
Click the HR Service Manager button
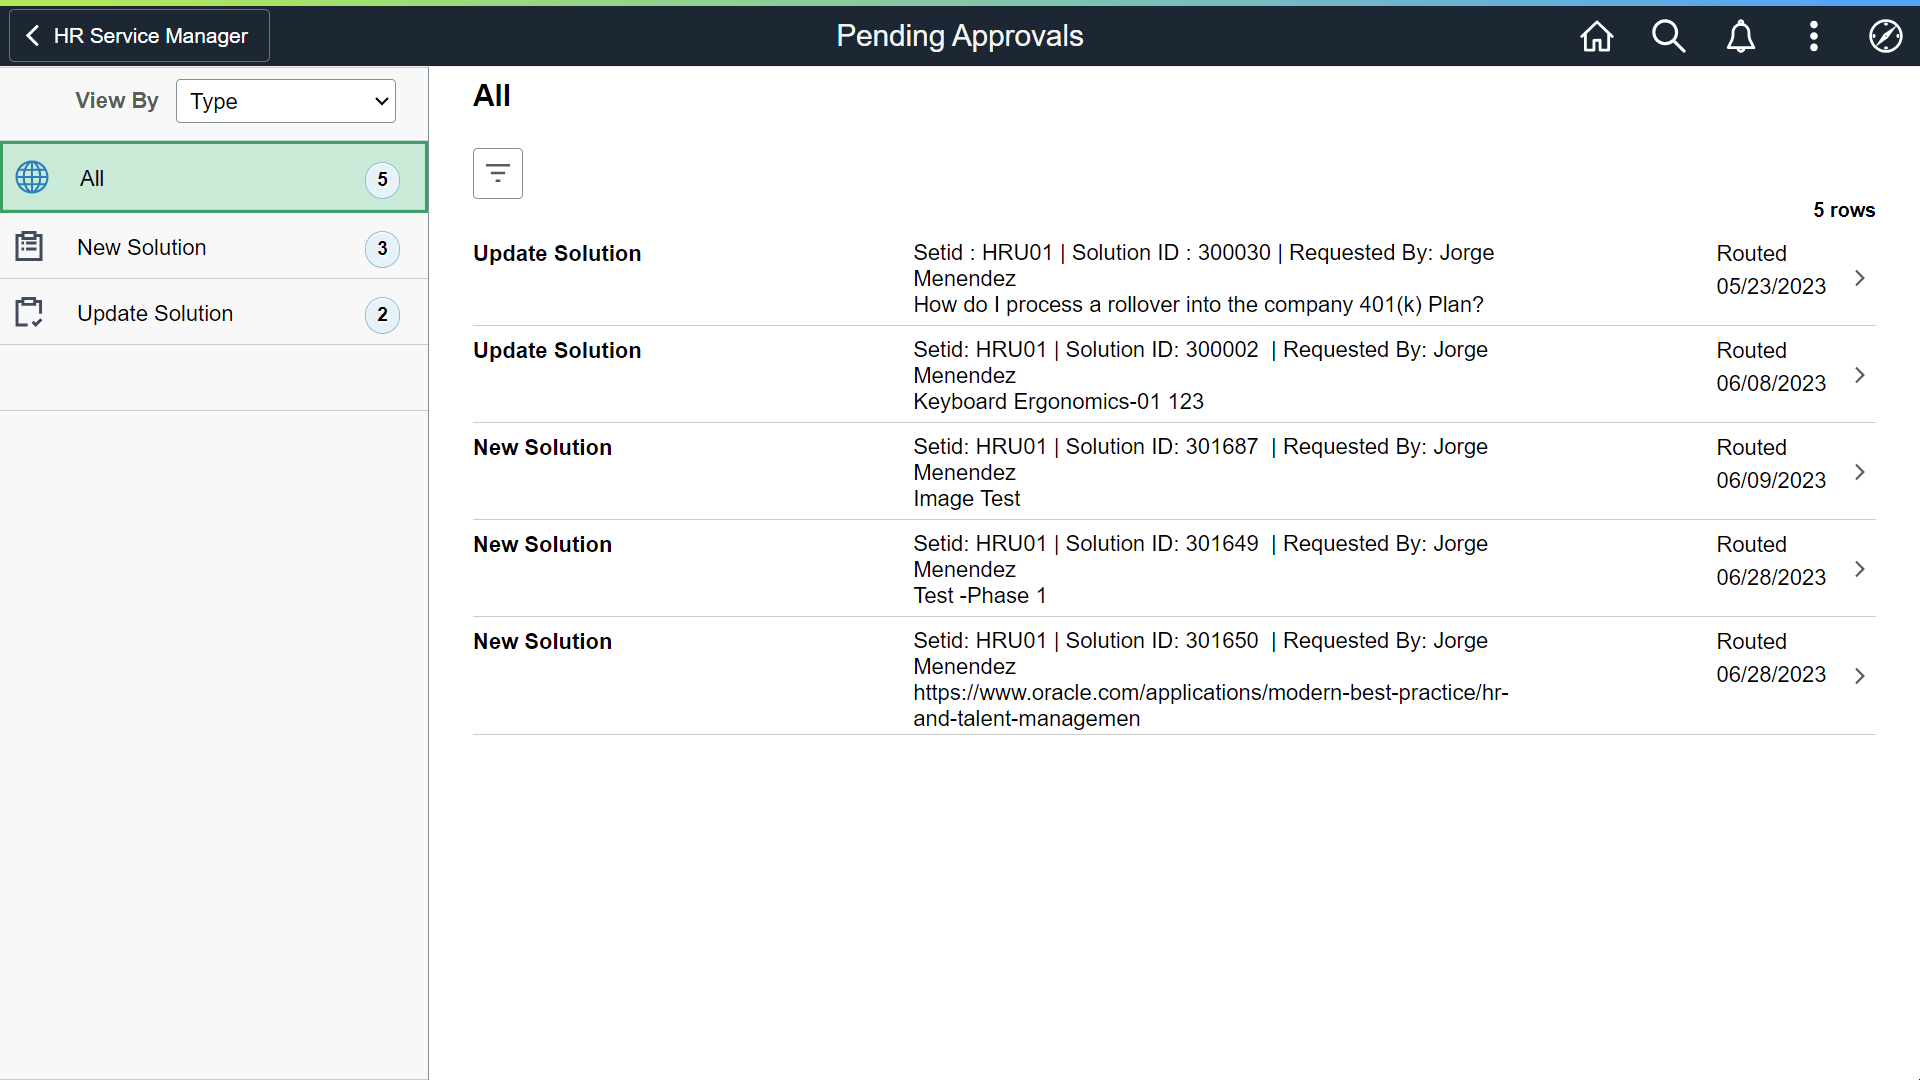[x=139, y=35]
